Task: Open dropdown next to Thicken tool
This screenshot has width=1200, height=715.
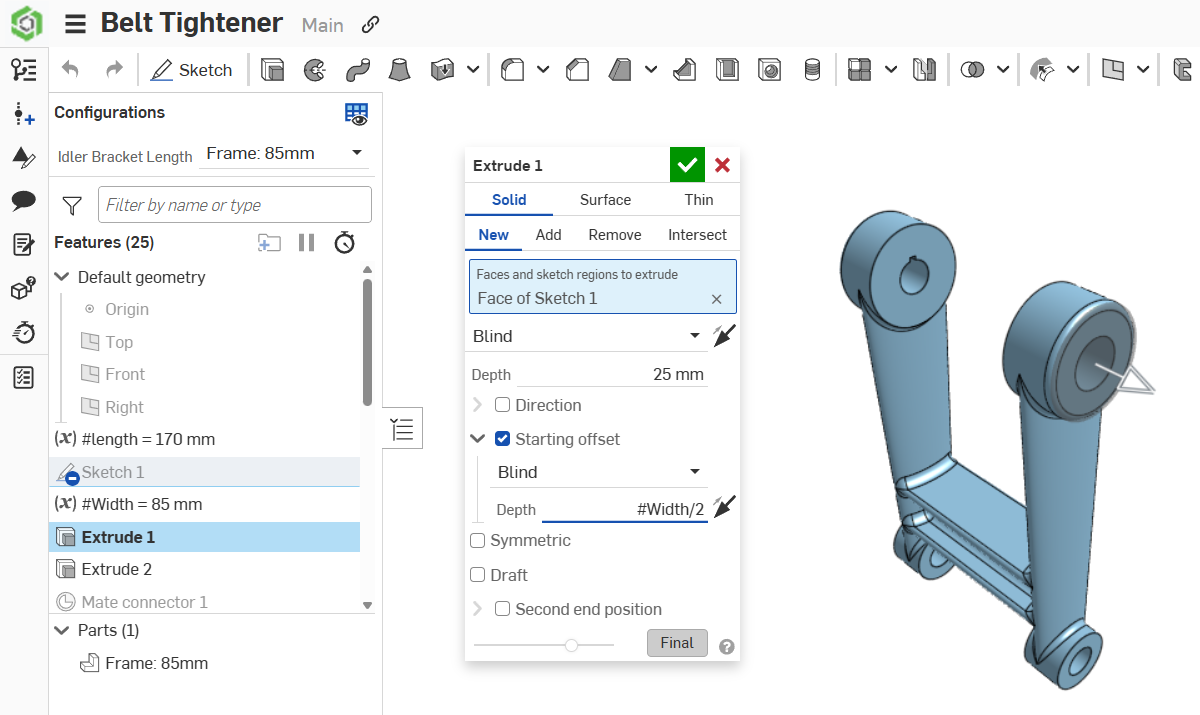Action: pos(472,70)
